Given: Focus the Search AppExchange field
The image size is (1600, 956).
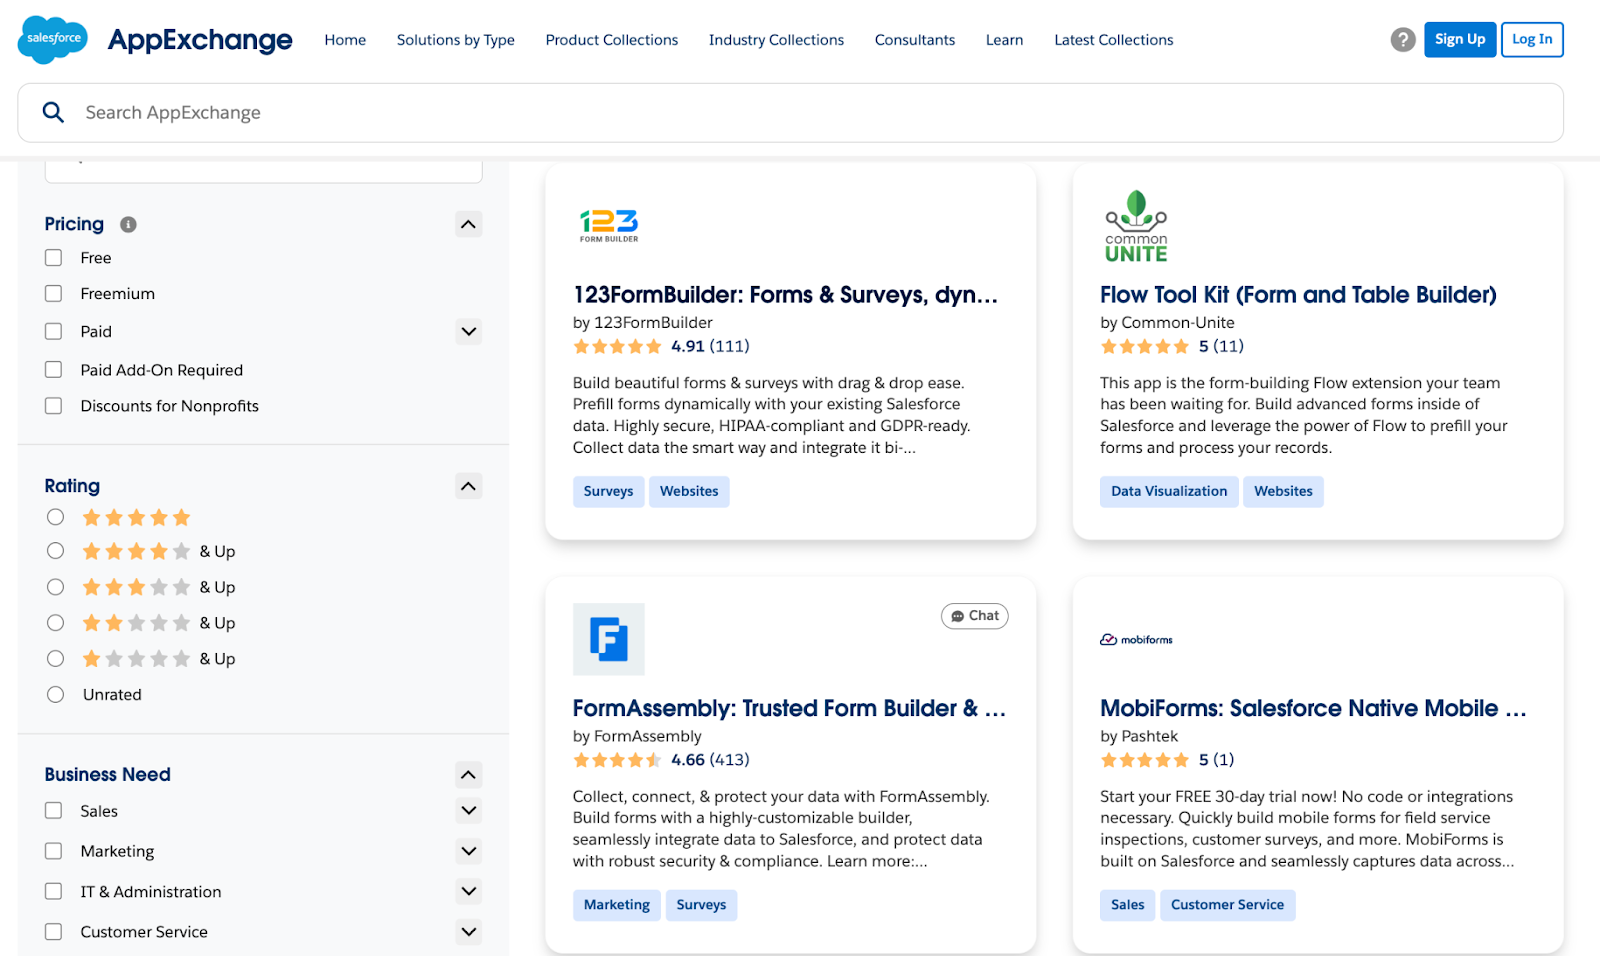Looking at the screenshot, I should tap(790, 113).
